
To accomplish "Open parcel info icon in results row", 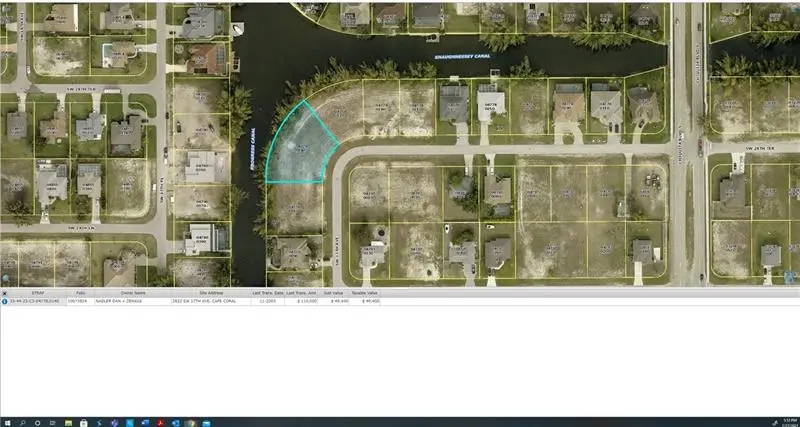I will pyautogui.click(x=5, y=301).
